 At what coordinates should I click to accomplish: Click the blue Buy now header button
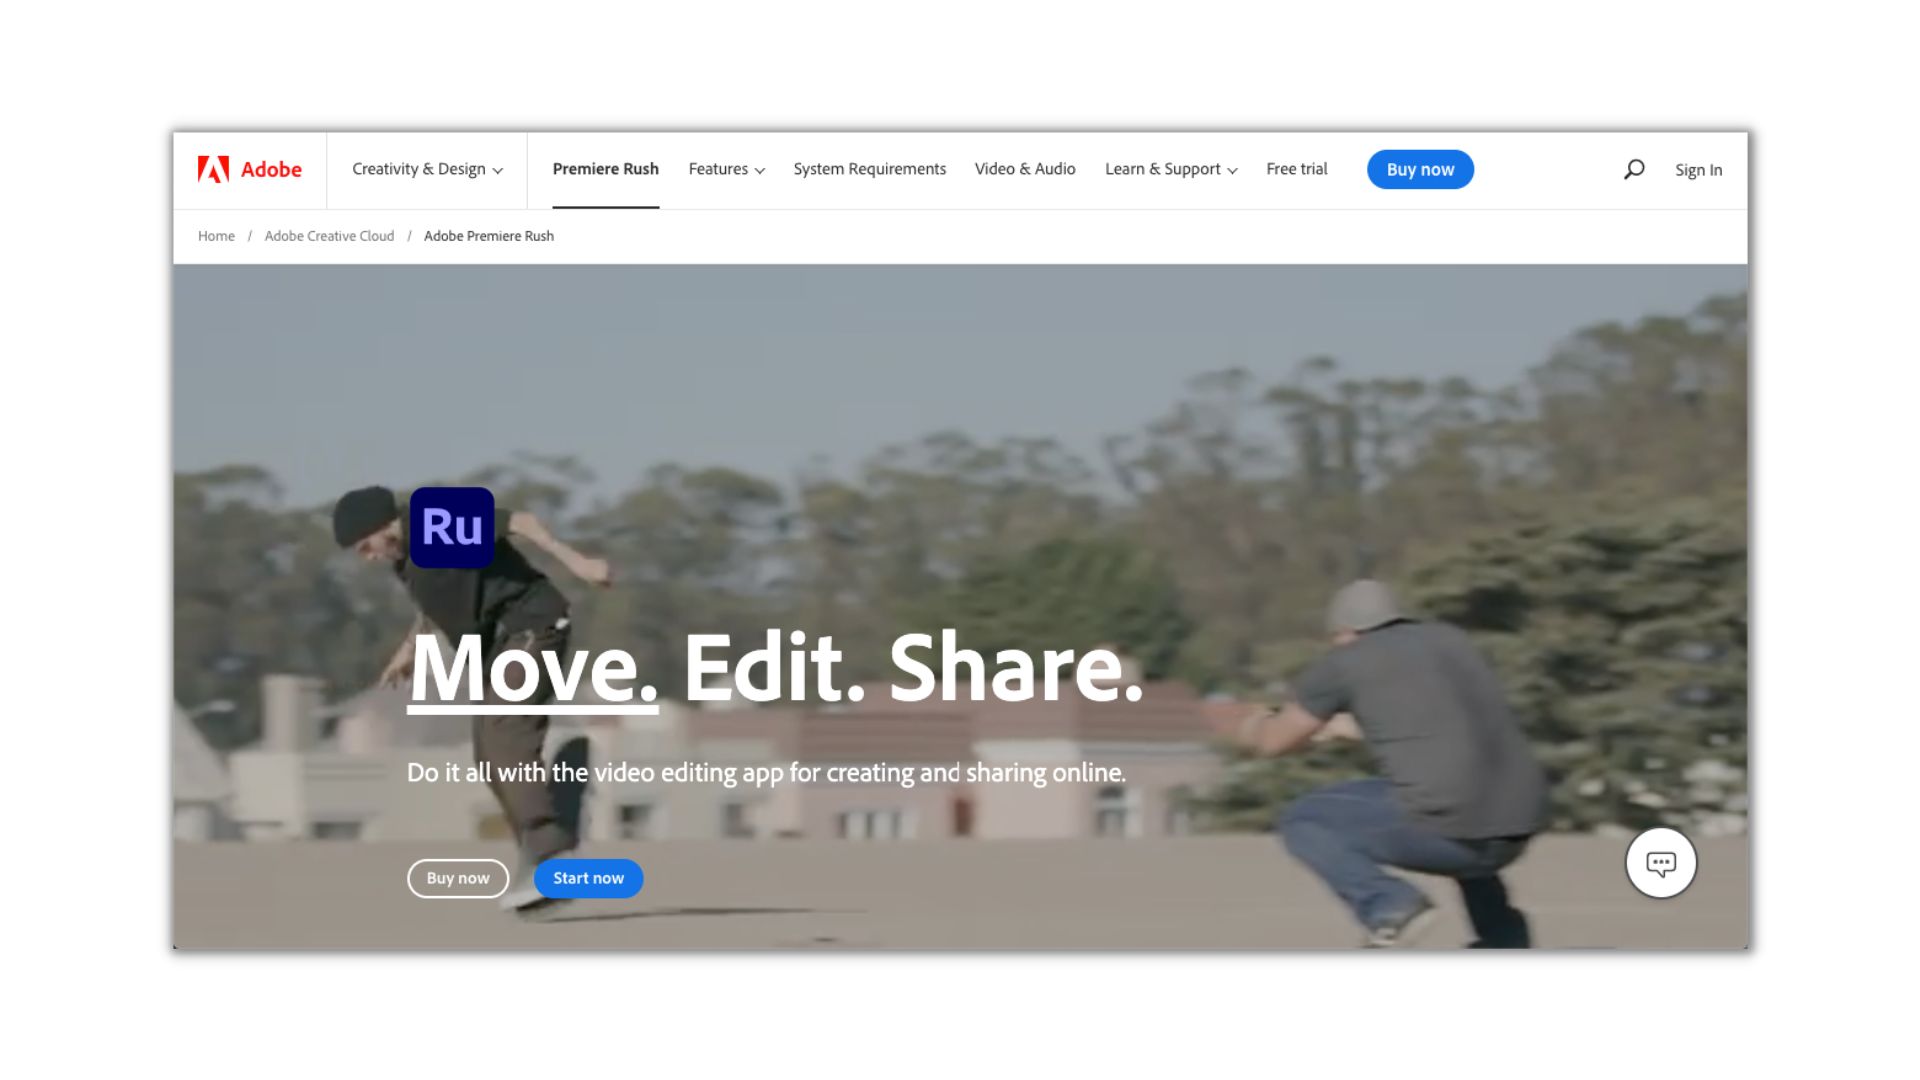(x=1420, y=169)
